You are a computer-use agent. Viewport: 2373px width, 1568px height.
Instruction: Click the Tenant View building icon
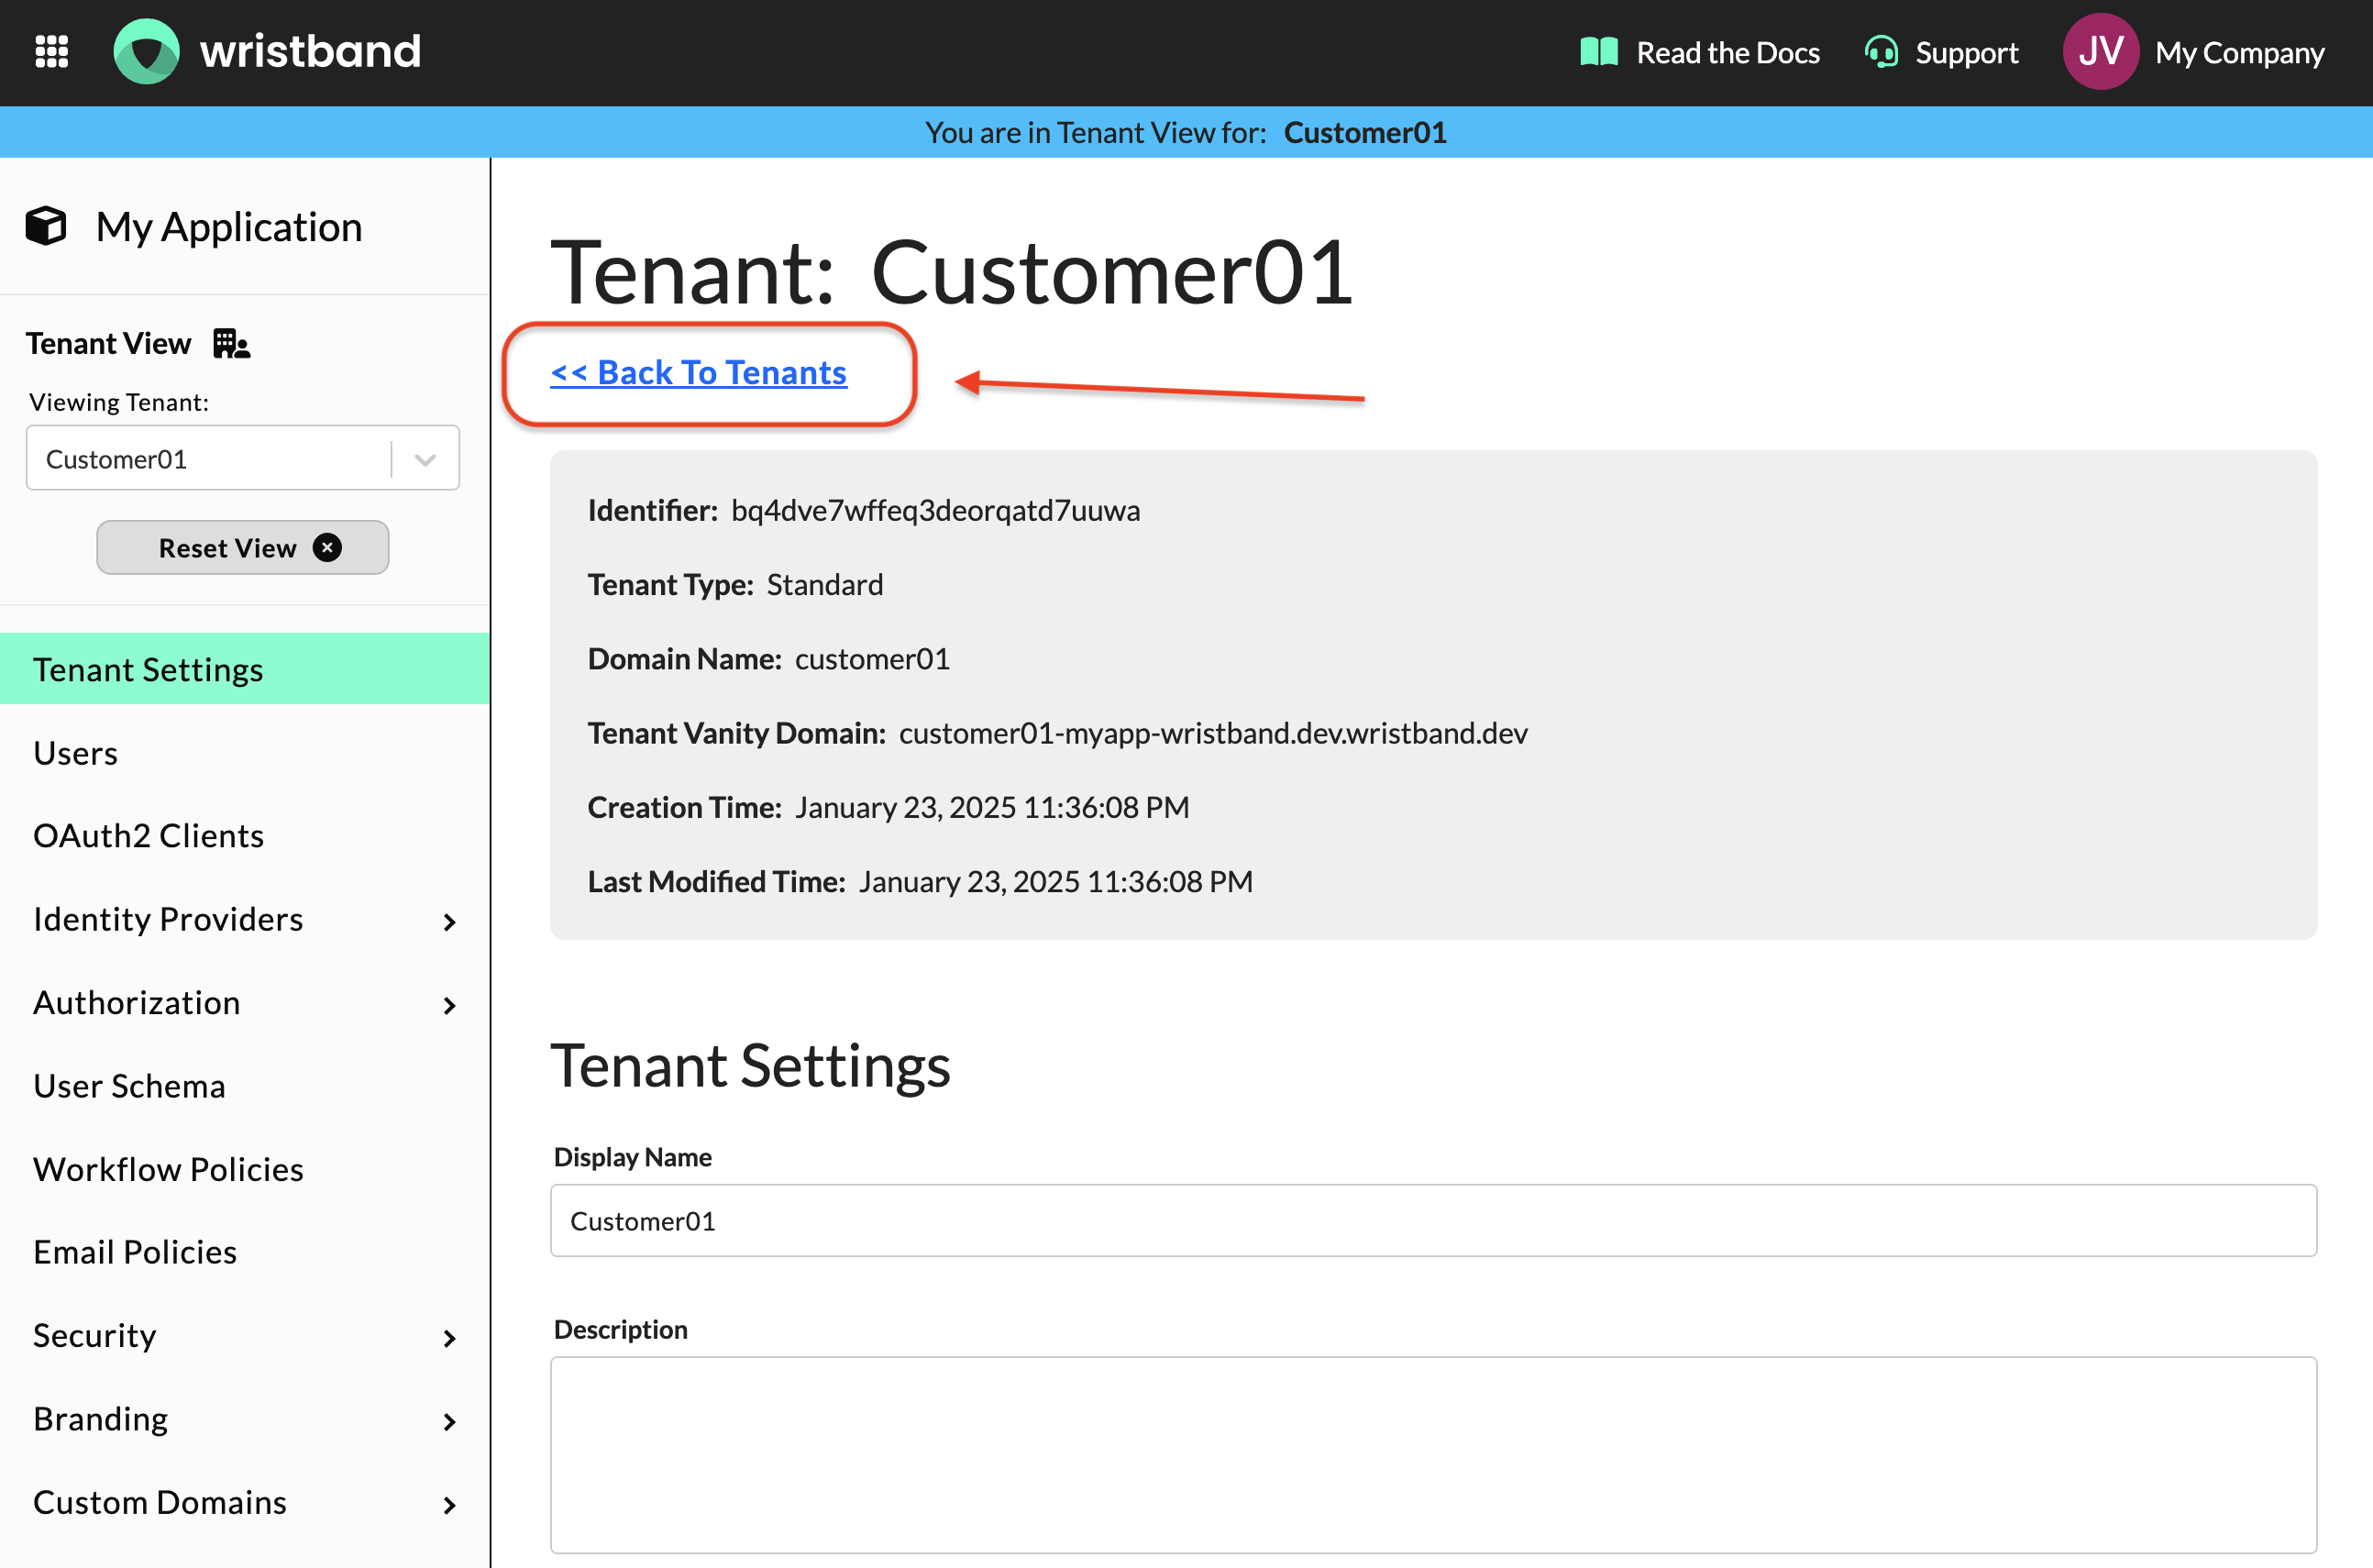point(232,344)
